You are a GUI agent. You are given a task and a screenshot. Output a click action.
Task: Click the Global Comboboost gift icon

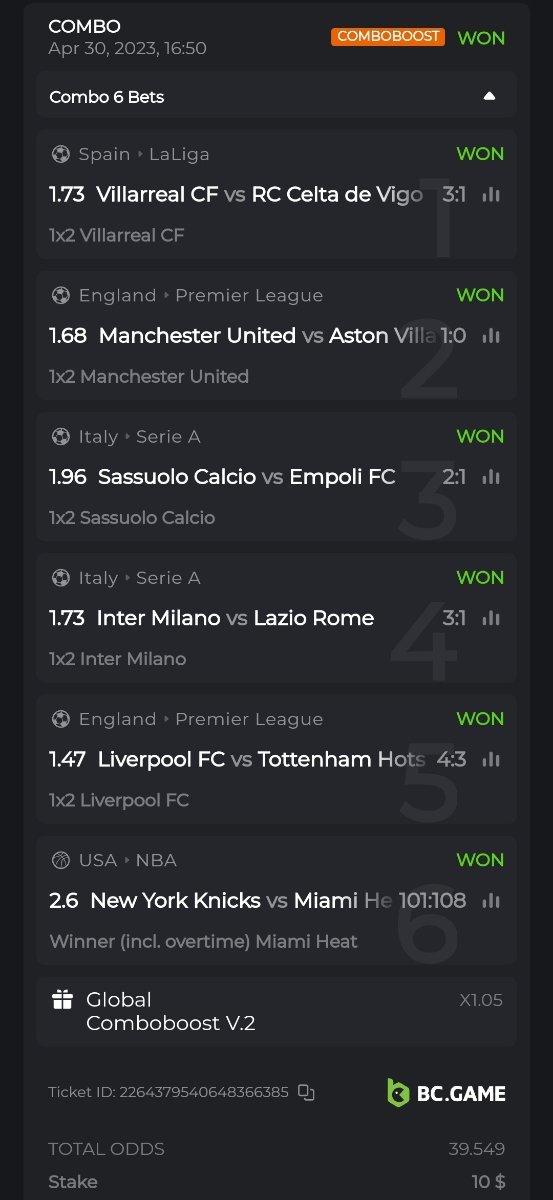(x=63, y=999)
